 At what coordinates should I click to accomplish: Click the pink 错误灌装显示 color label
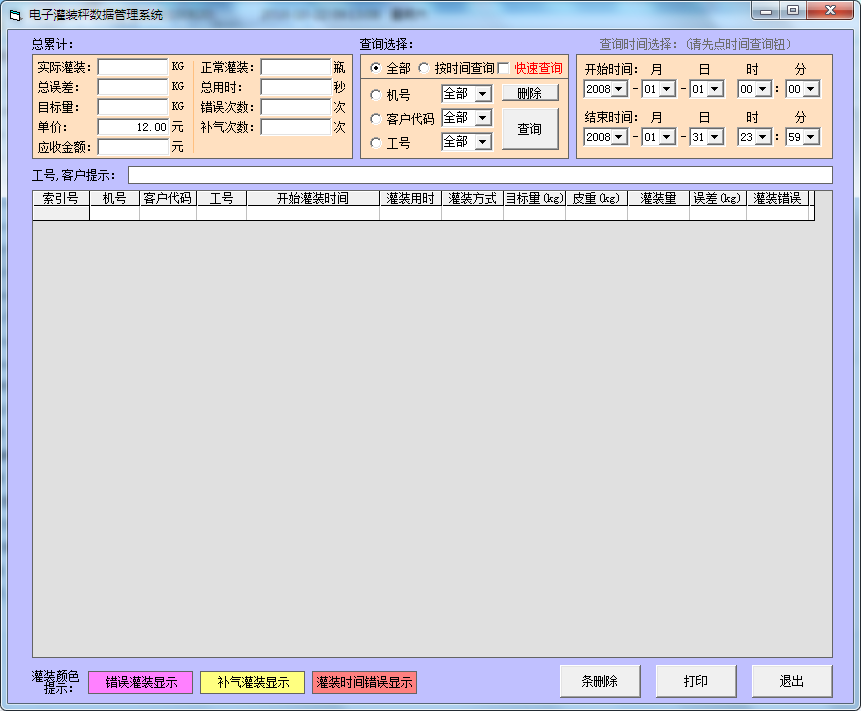click(x=140, y=682)
